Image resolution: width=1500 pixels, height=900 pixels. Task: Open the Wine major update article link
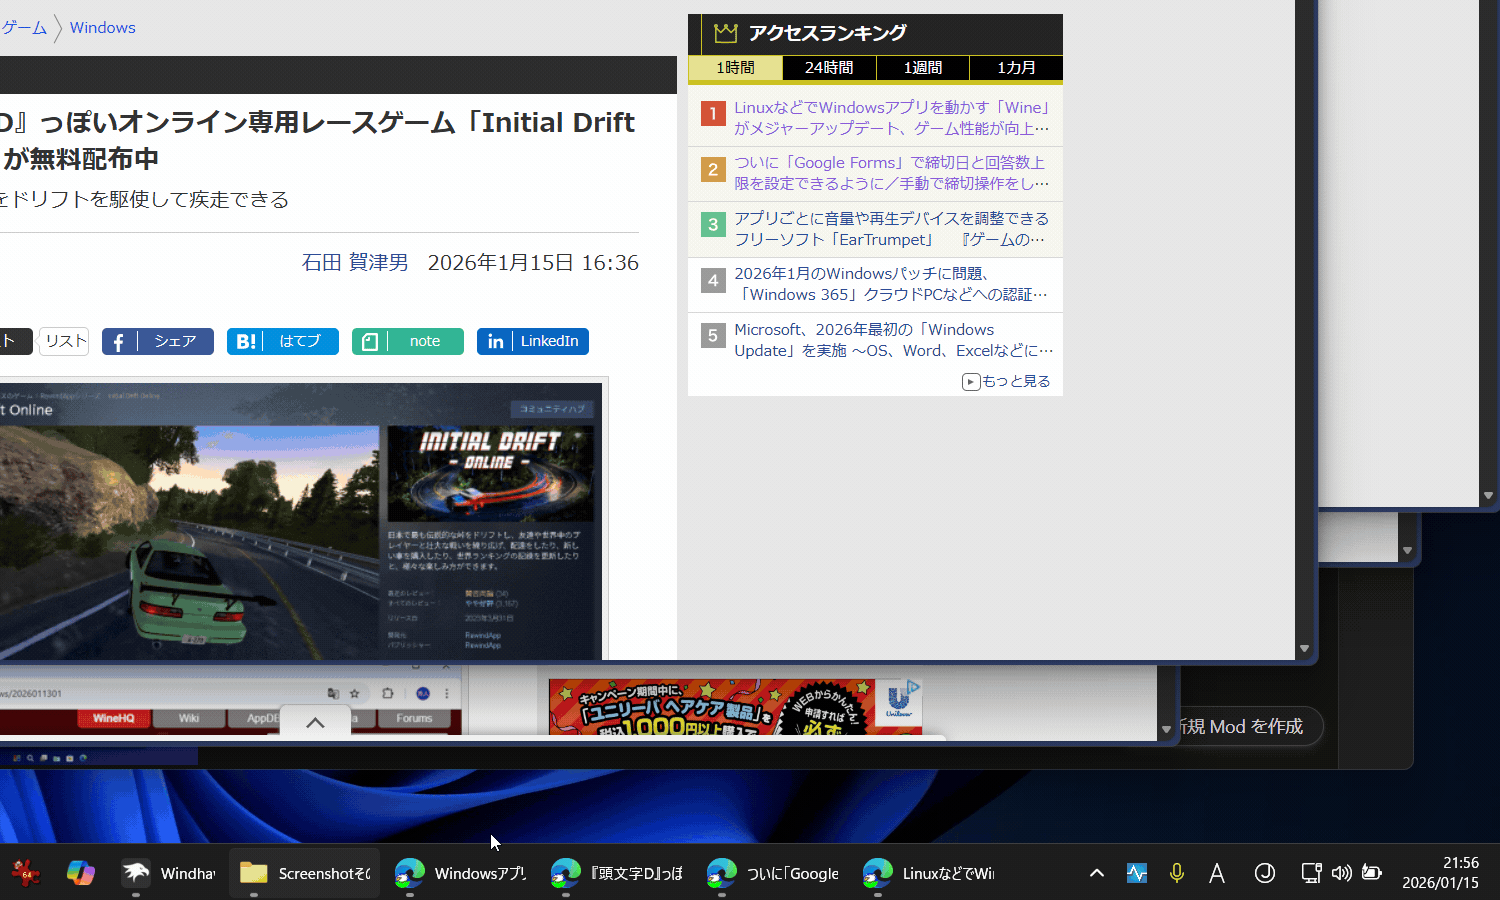pyautogui.click(x=890, y=117)
